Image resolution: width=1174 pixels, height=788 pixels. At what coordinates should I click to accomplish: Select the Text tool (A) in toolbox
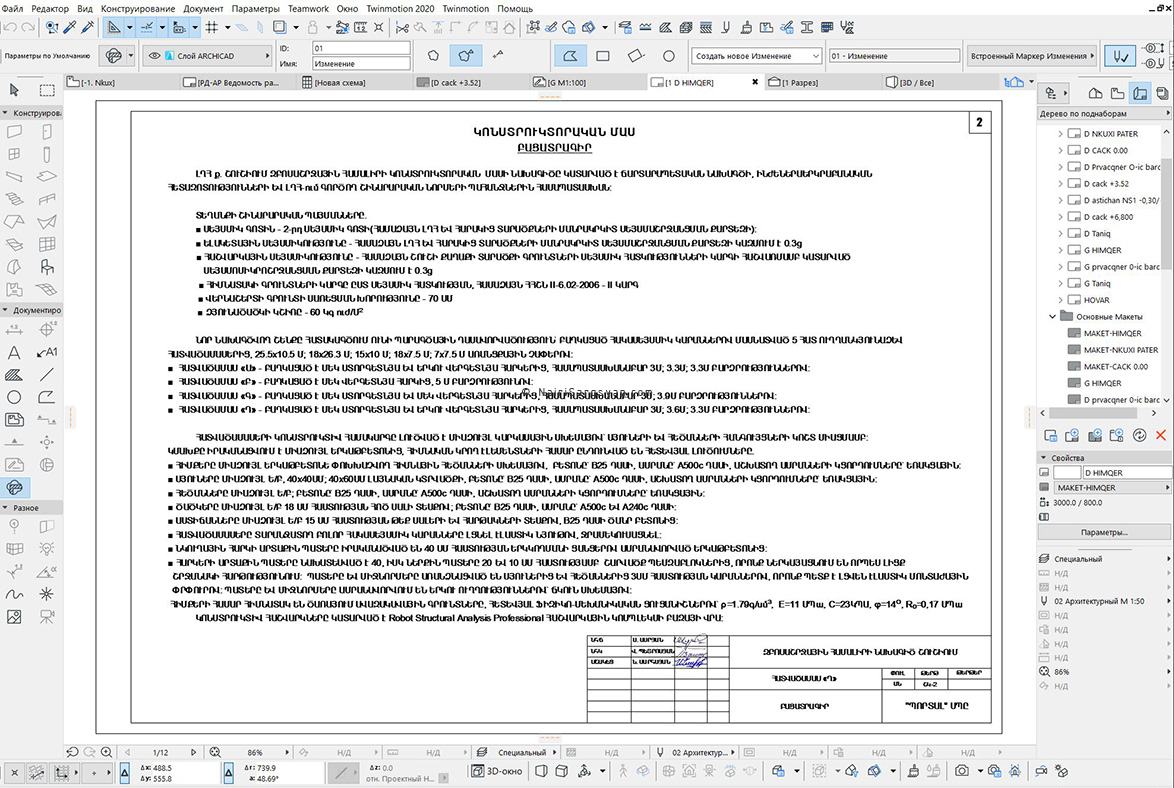pyautogui.click(x=14, y=352)
